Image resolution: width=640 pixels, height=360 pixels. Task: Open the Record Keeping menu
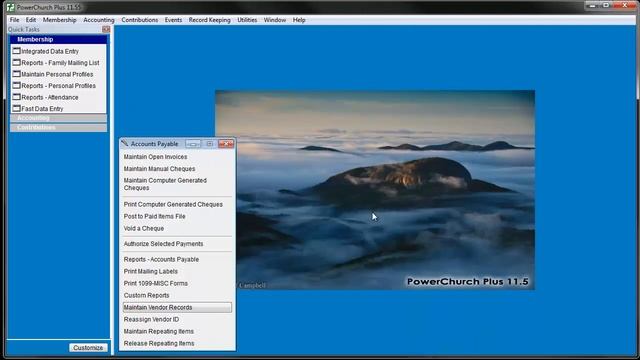point(209,20)
